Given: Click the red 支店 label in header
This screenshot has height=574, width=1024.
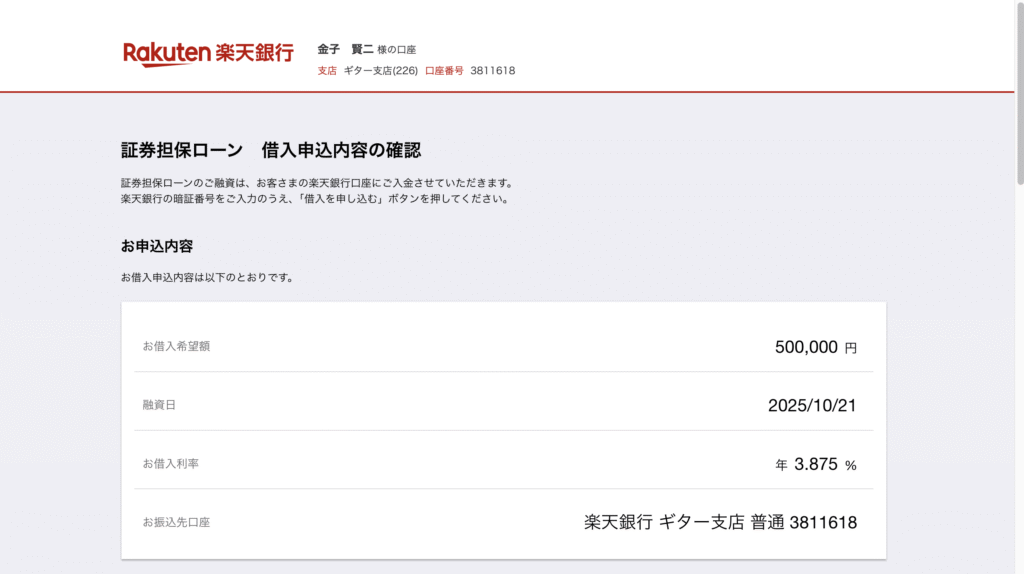Looking at the screenshot, I should click(x=327, y=71).
